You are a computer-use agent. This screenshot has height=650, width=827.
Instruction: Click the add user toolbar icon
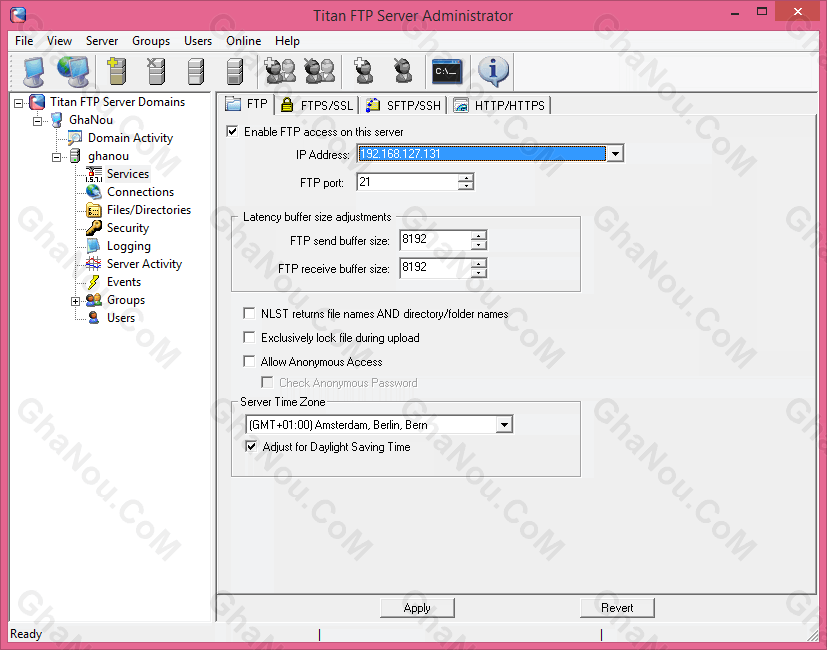pos(363,71)
